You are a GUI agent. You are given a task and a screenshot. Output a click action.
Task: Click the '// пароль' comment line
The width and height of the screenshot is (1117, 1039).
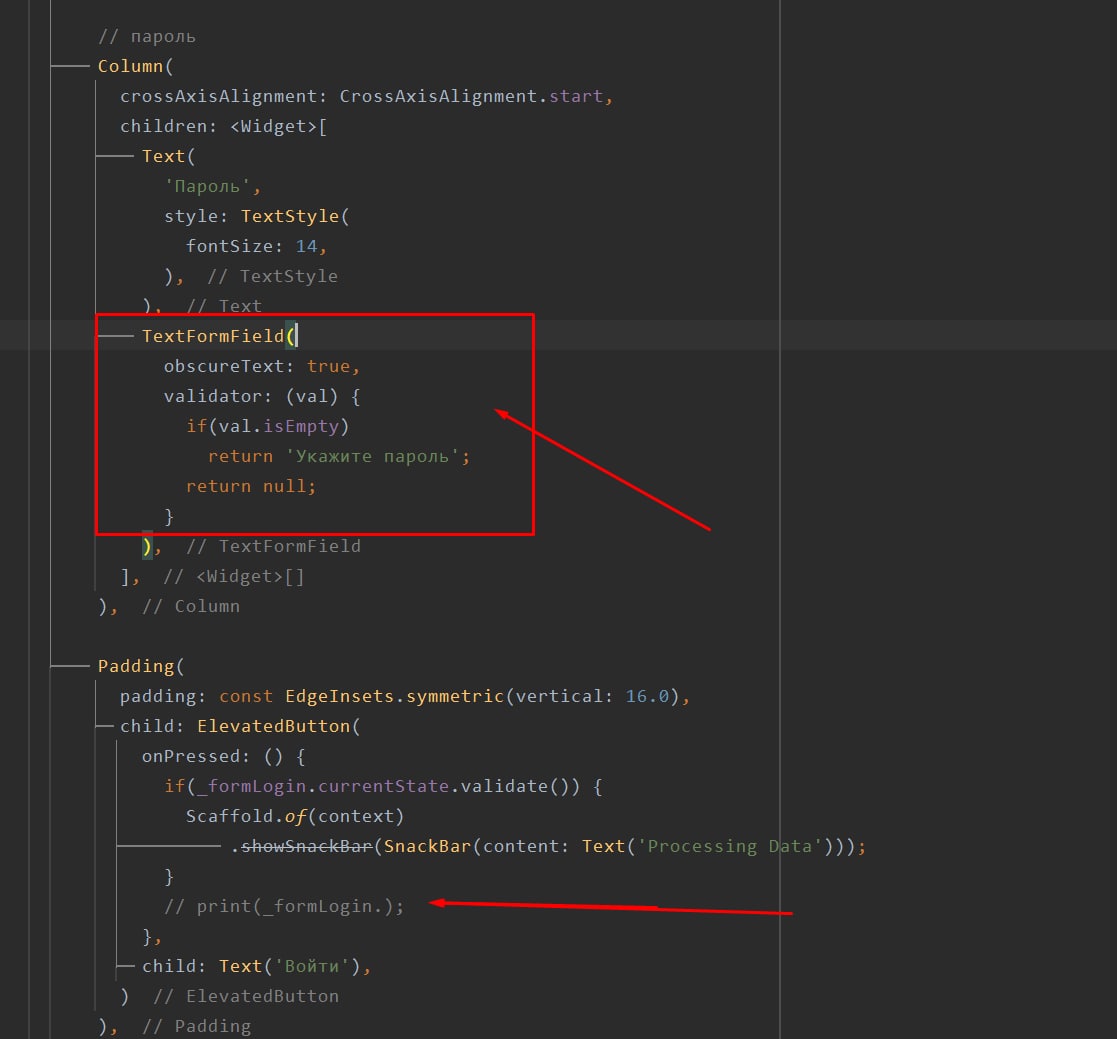[147, 36]
